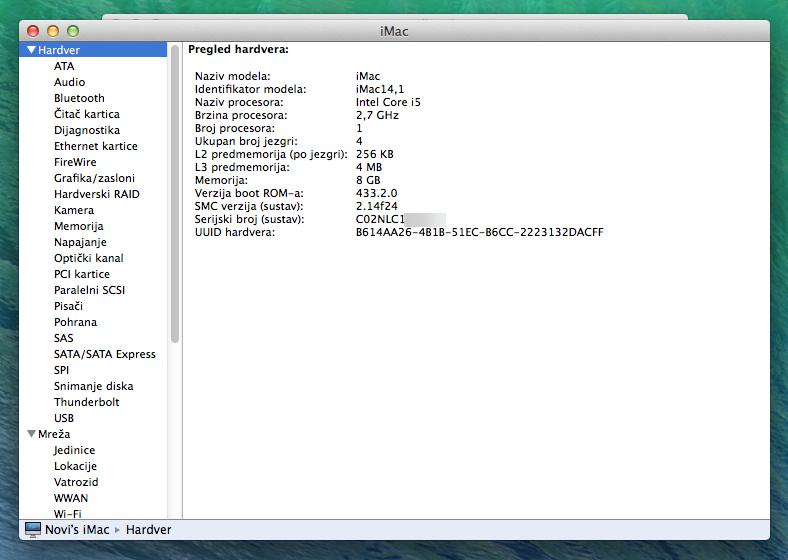Open the Thunderbolt hardware entry
The height and width of the screenshot is (560, 788).
86,402
